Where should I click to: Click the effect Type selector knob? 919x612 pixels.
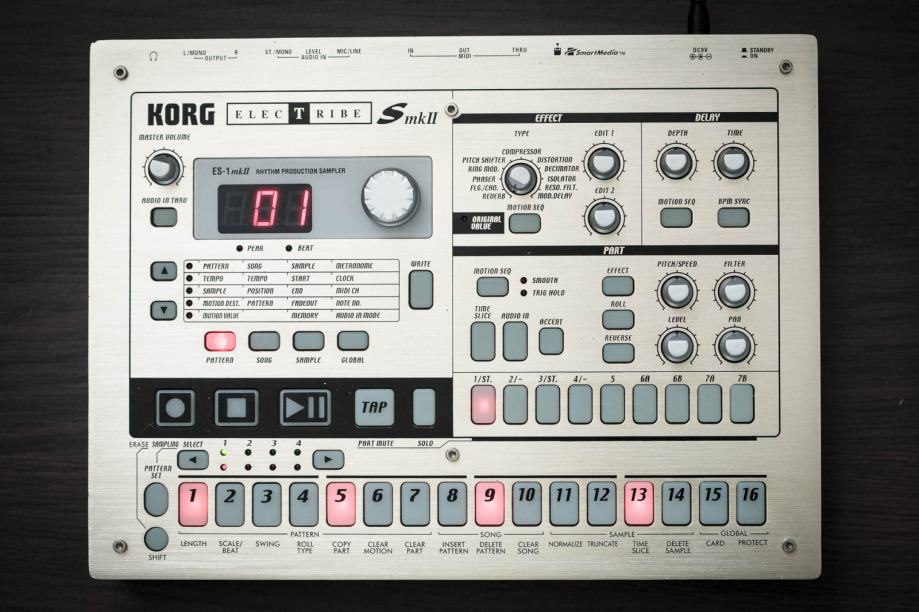(x=520, y=178)
